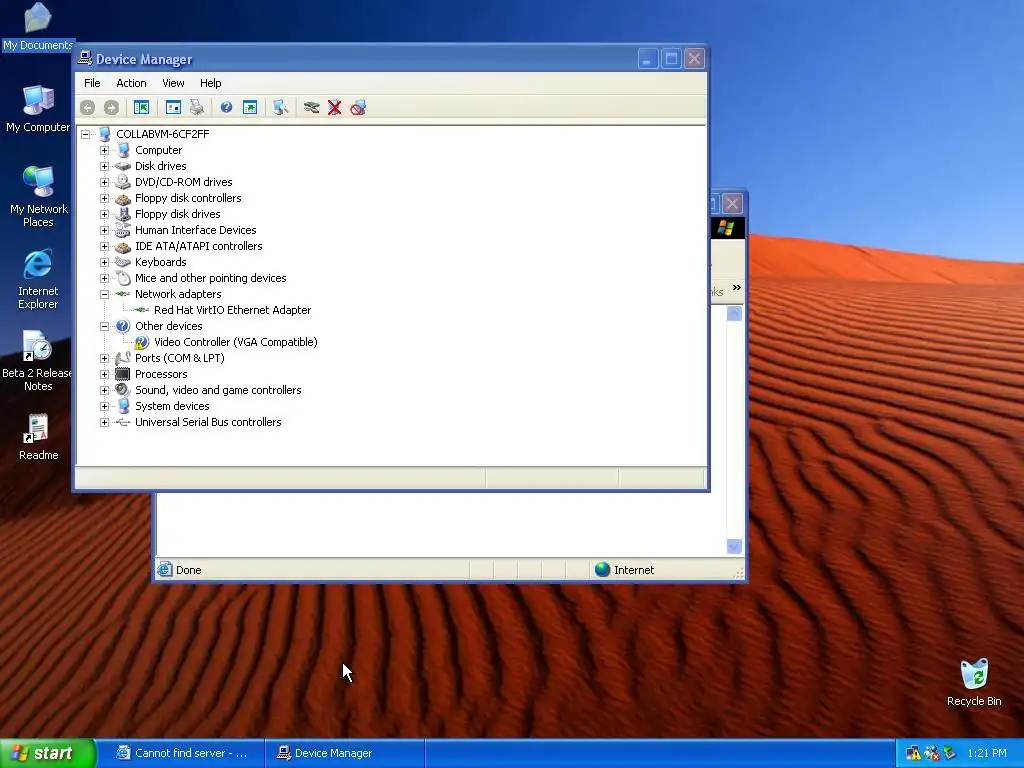Image resolution: width=1024 pixels, height=768 pixels.
Task: Open My Documents desktop icon
Action: tap(38, 26)
